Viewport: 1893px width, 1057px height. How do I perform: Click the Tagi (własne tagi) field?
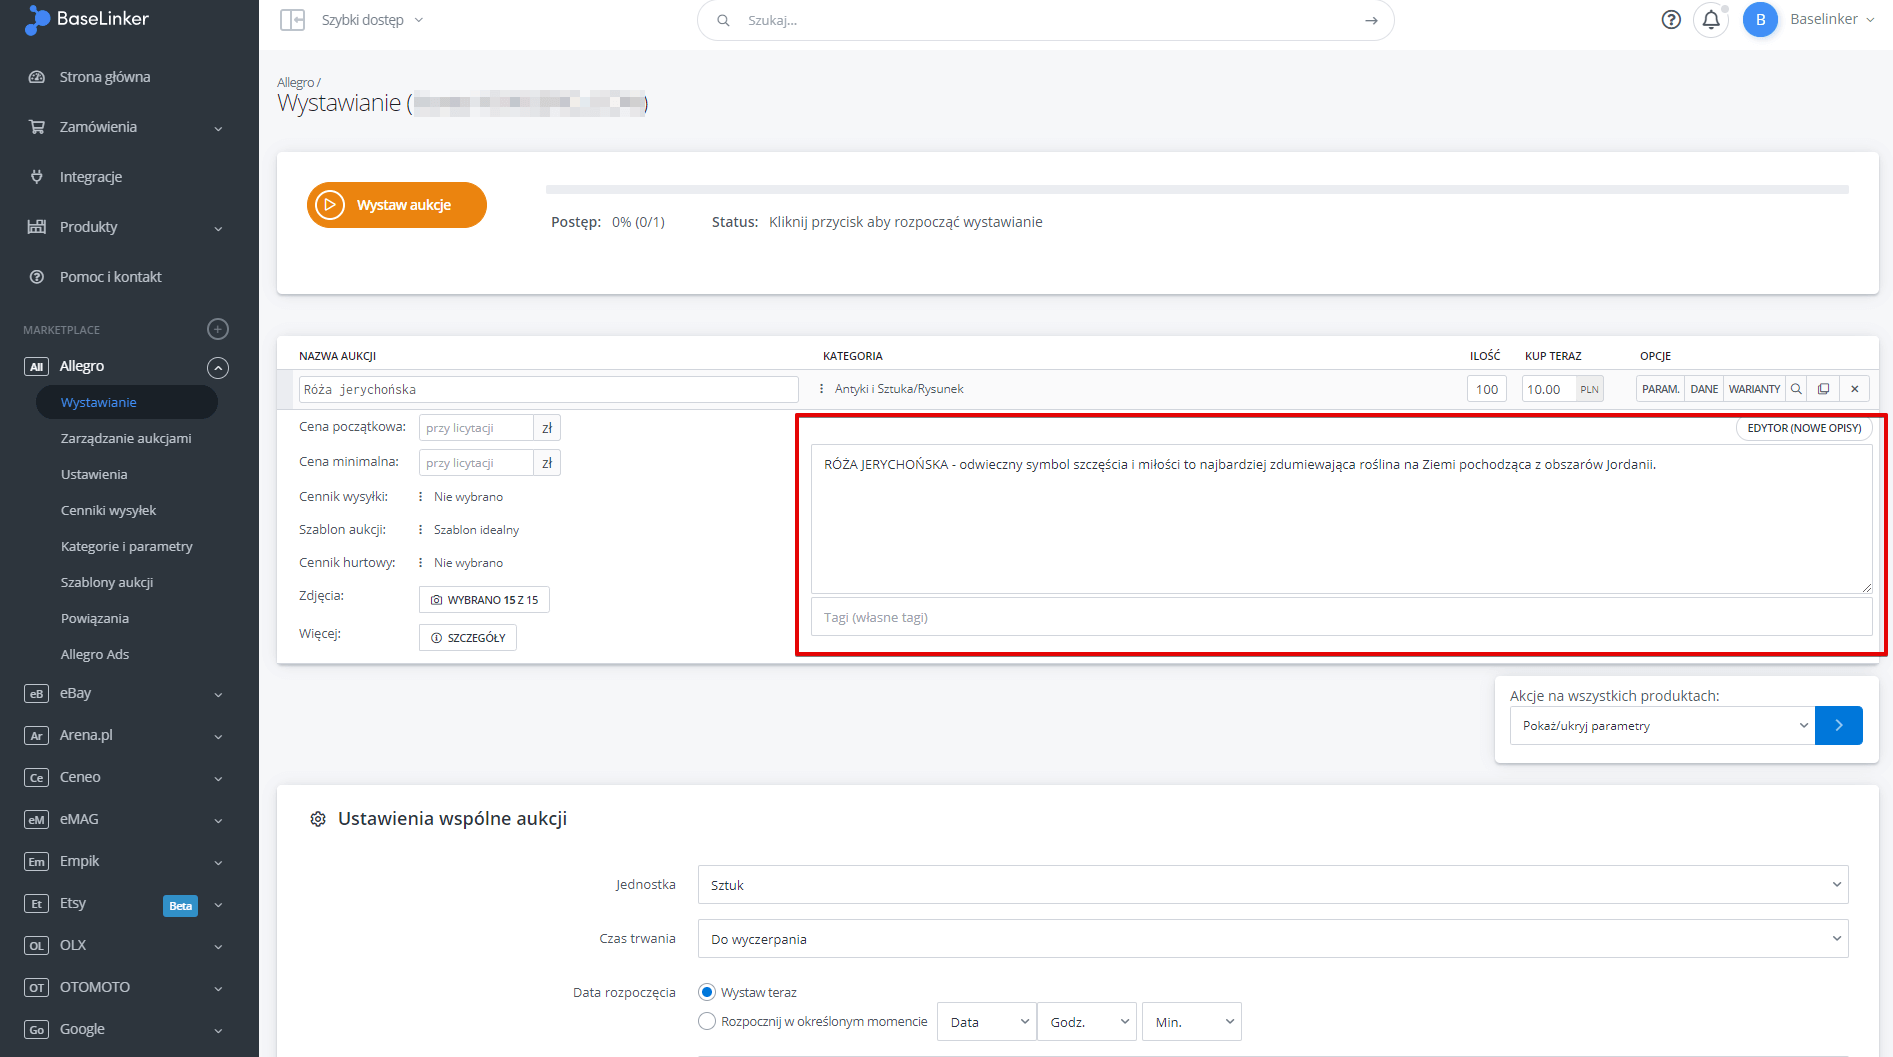(x=1341, y=617)
